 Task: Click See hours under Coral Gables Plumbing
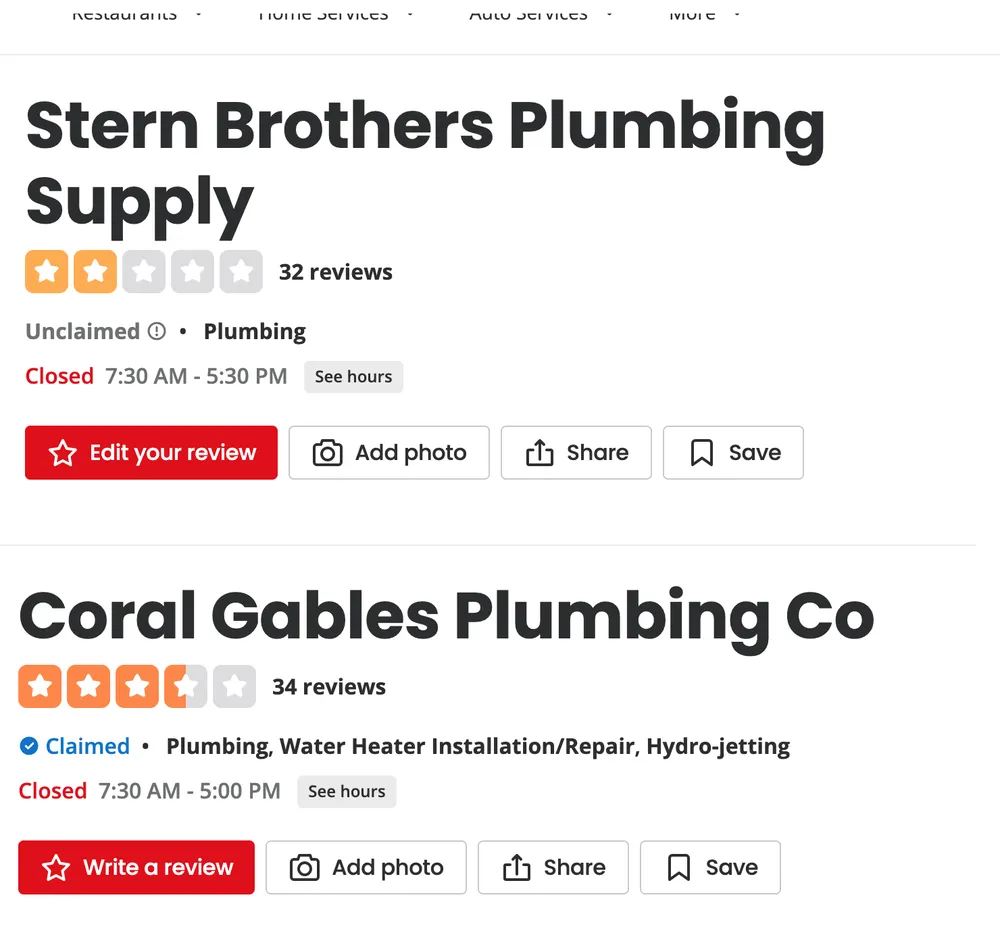[346, 791]
